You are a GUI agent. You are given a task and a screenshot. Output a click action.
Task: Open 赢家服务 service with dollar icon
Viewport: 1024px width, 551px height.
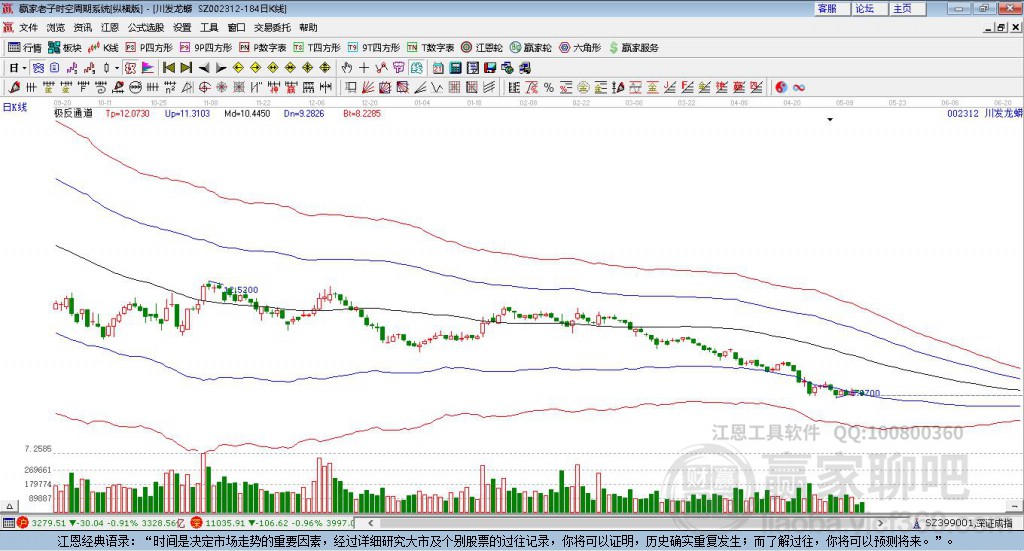[633, 48]
